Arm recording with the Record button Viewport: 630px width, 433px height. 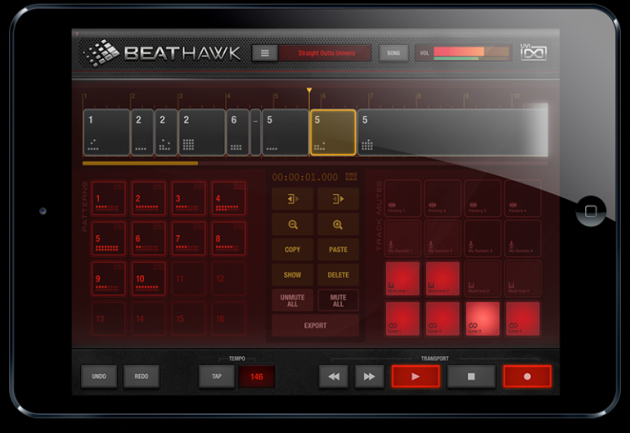pos(527,376)
